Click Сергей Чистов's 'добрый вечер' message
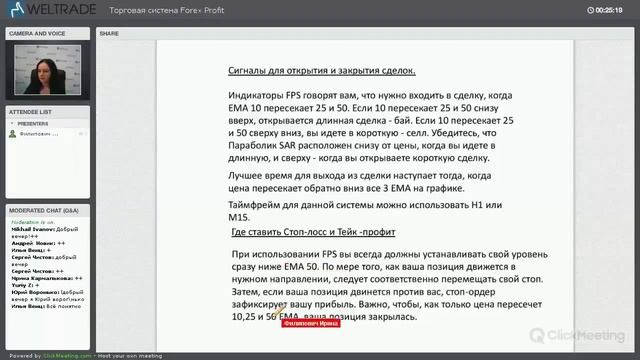This screenshot has height=360, width=640. pyautogui.click(x=44, y=261)
